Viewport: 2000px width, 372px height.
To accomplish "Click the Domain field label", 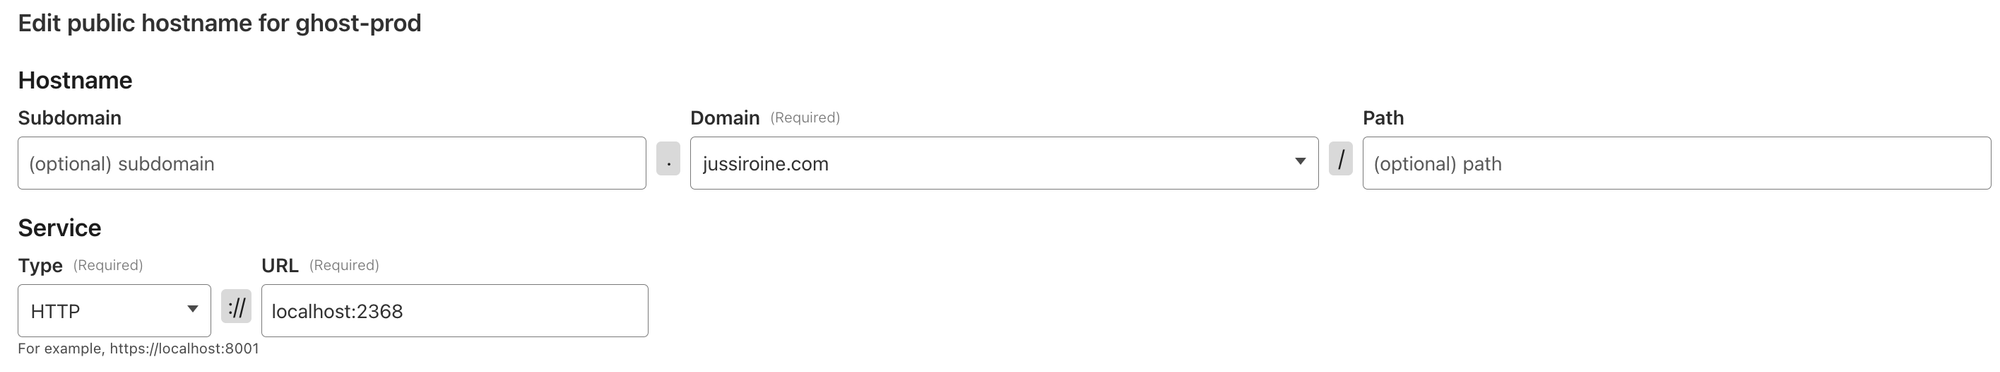I will tap(725, 118).
